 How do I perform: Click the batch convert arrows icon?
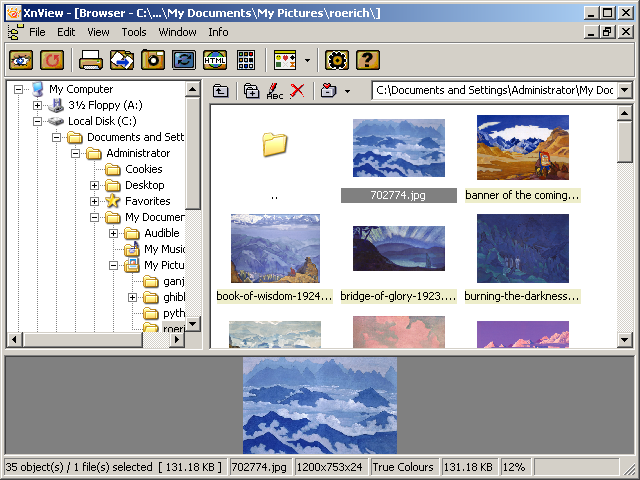pyautogui.click(x=184, y=60)
